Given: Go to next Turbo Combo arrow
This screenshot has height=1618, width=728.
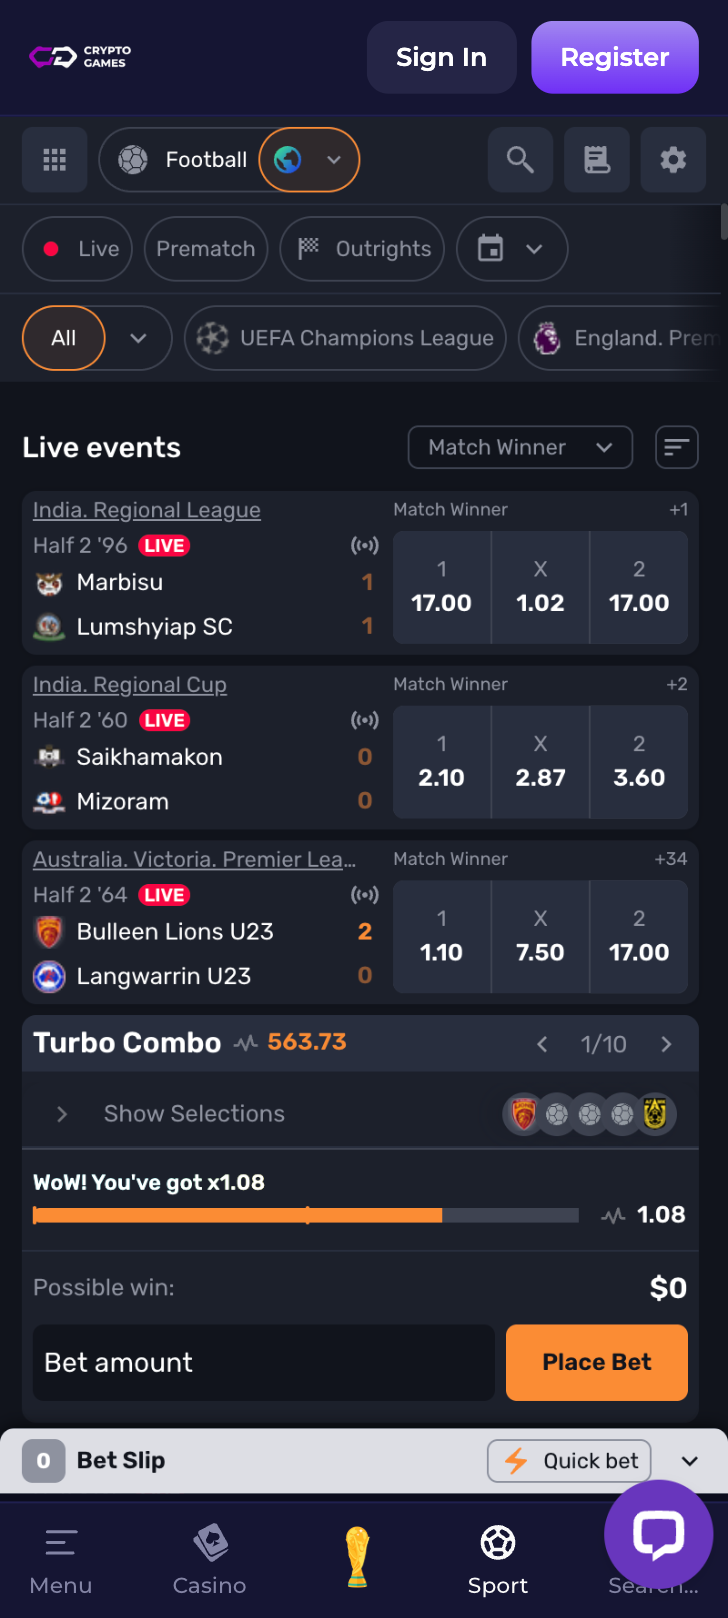Looking at the screenshot, I should [667, 1044].
